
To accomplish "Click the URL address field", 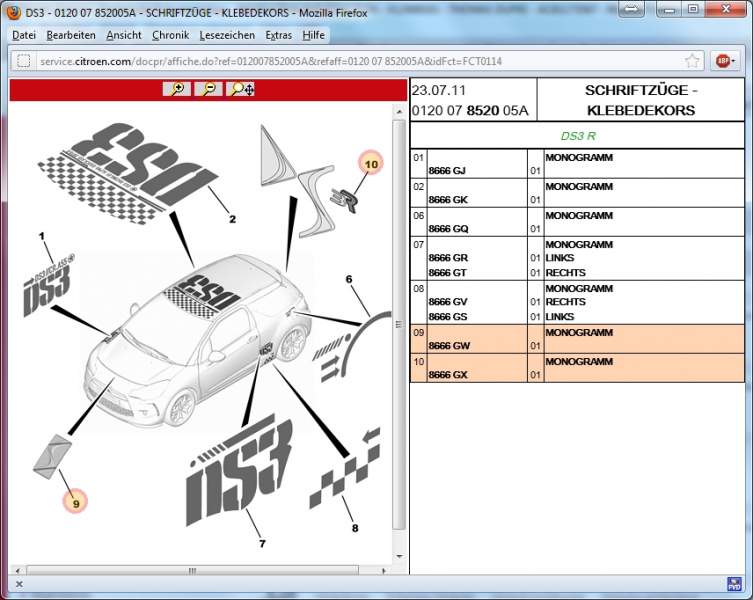I will pos(358,61).
